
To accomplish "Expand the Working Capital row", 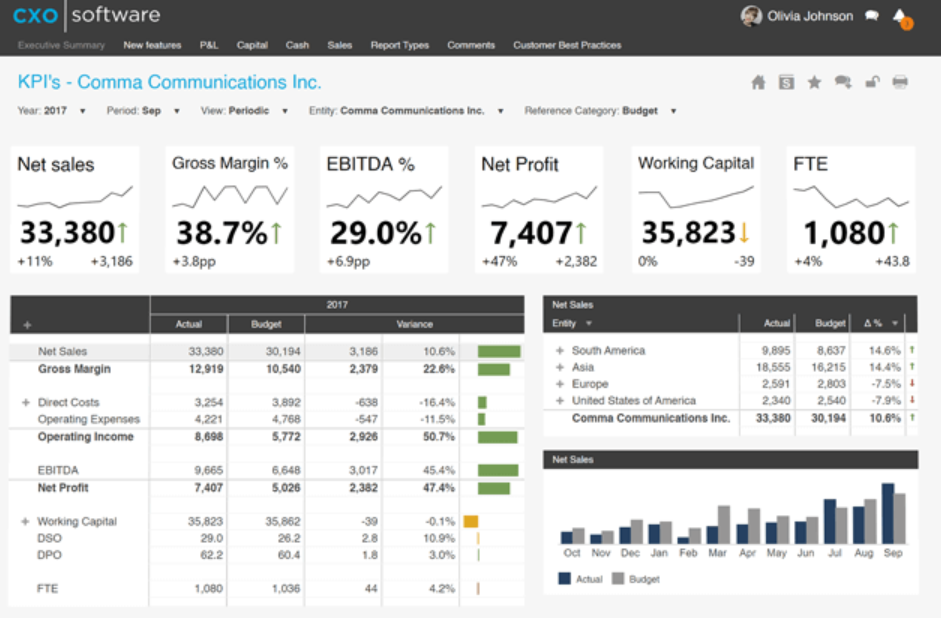I will coord(25,521).
